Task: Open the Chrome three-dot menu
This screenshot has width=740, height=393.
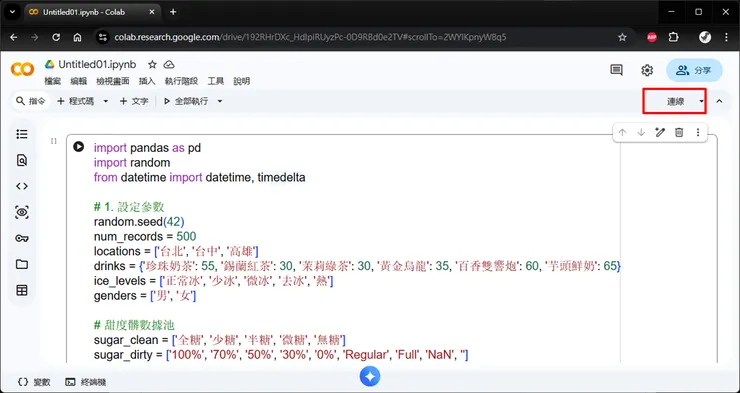Action: tap(726, 37)
